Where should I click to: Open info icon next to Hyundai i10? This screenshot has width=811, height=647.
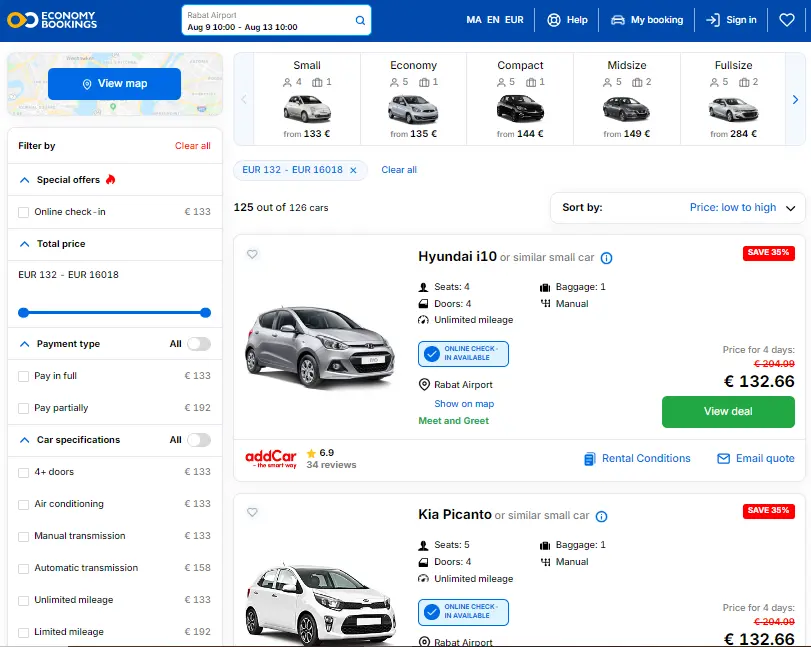tap(606, 258)
